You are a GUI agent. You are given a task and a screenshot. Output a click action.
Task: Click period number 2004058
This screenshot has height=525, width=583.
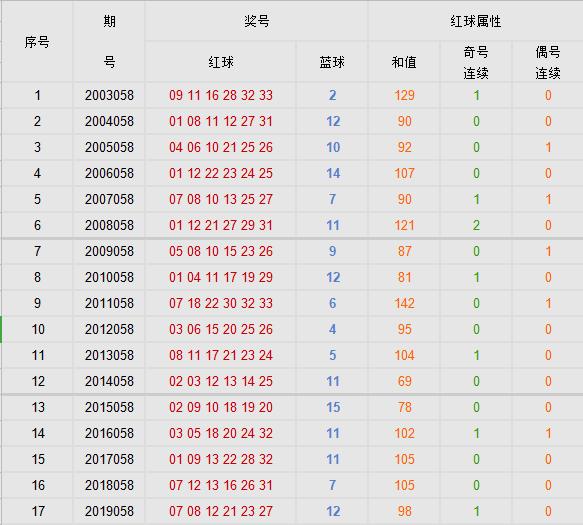pyautogui.click(x=109, y=121)
